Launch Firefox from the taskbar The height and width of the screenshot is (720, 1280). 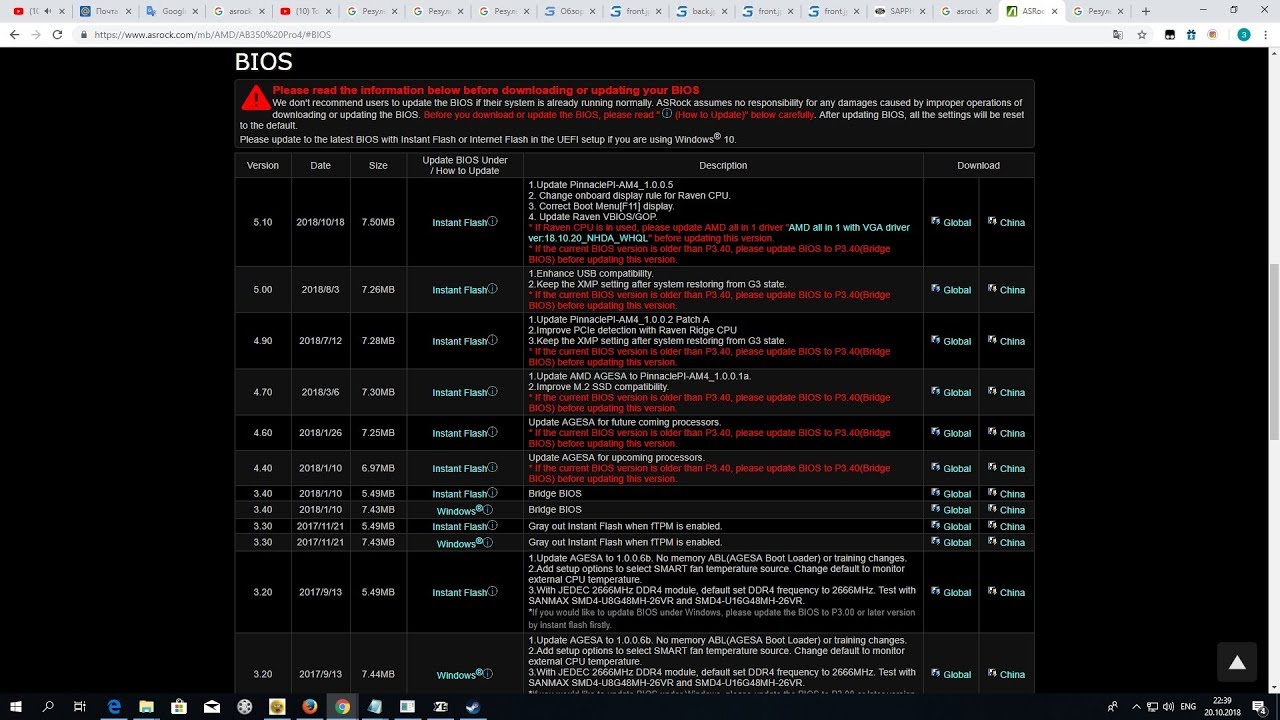[310, 706]
